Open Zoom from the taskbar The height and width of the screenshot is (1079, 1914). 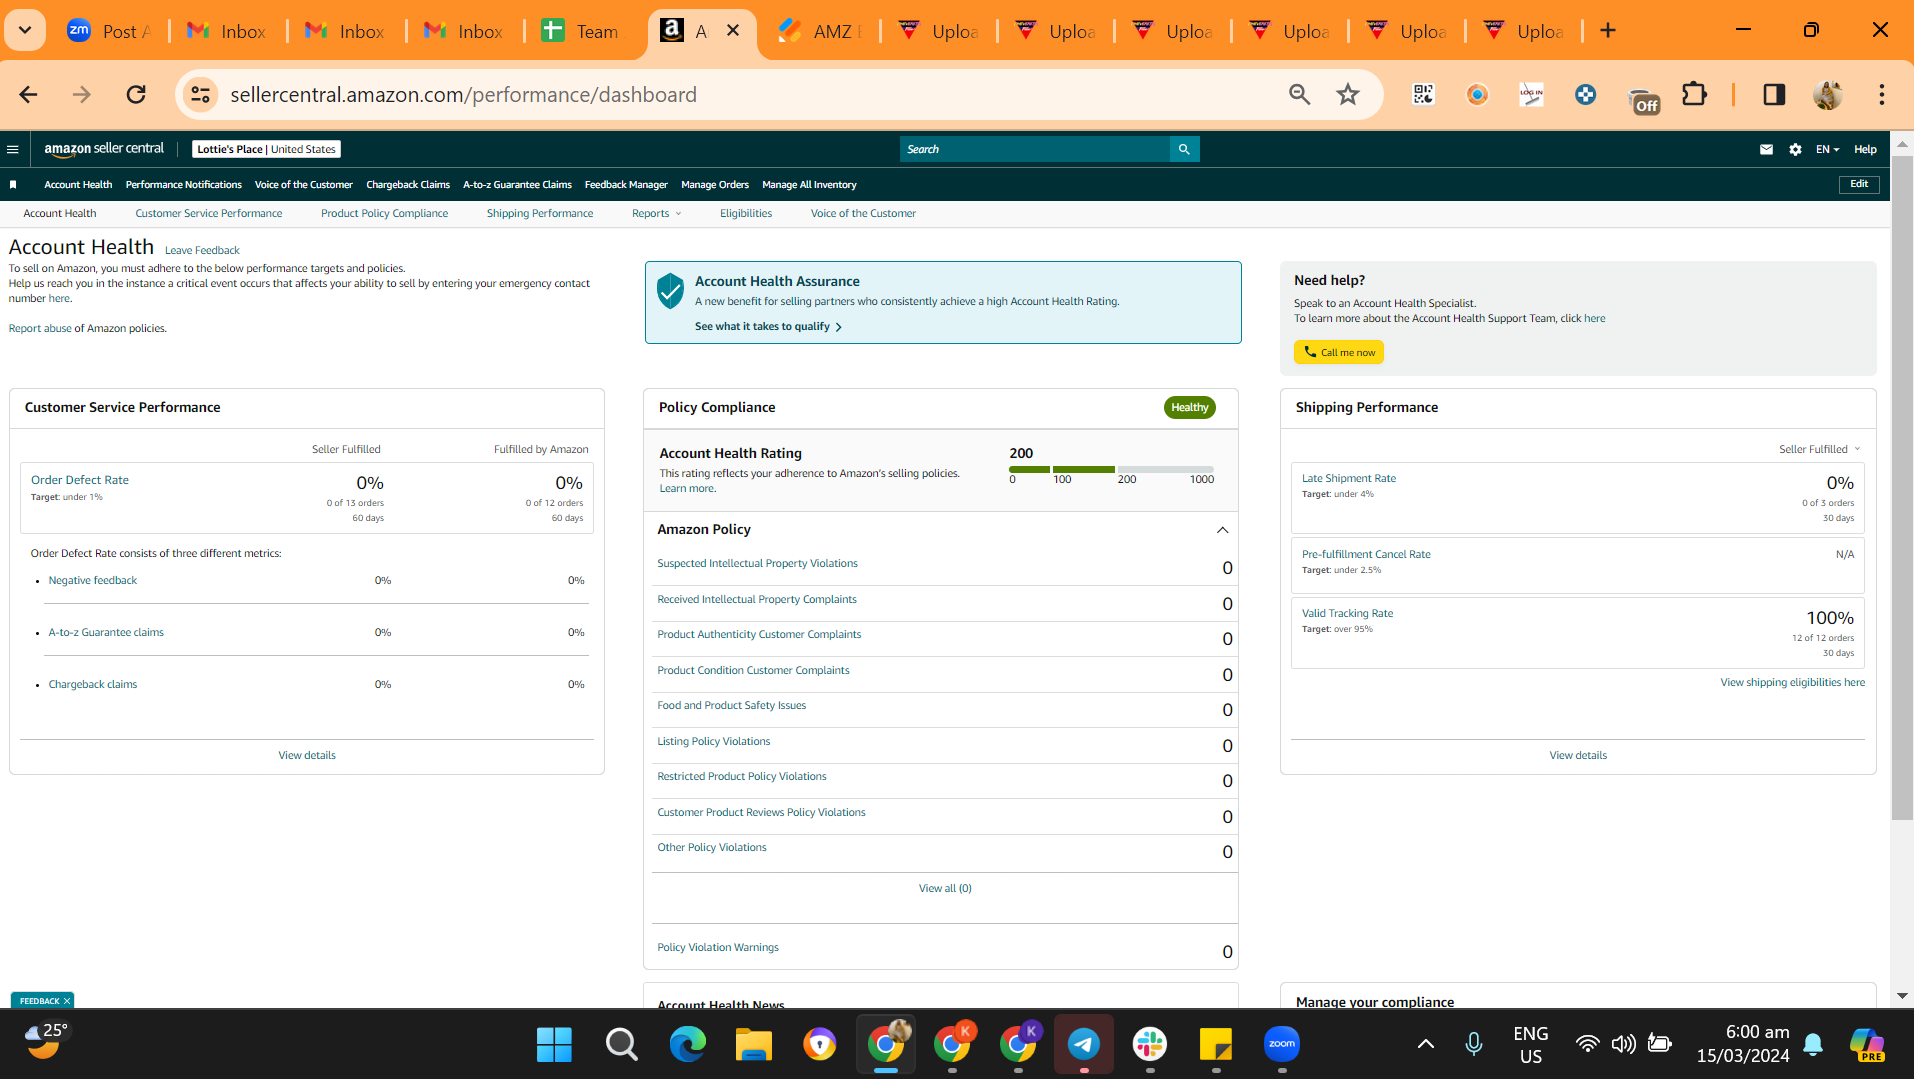click(x=1282, y=1044)
